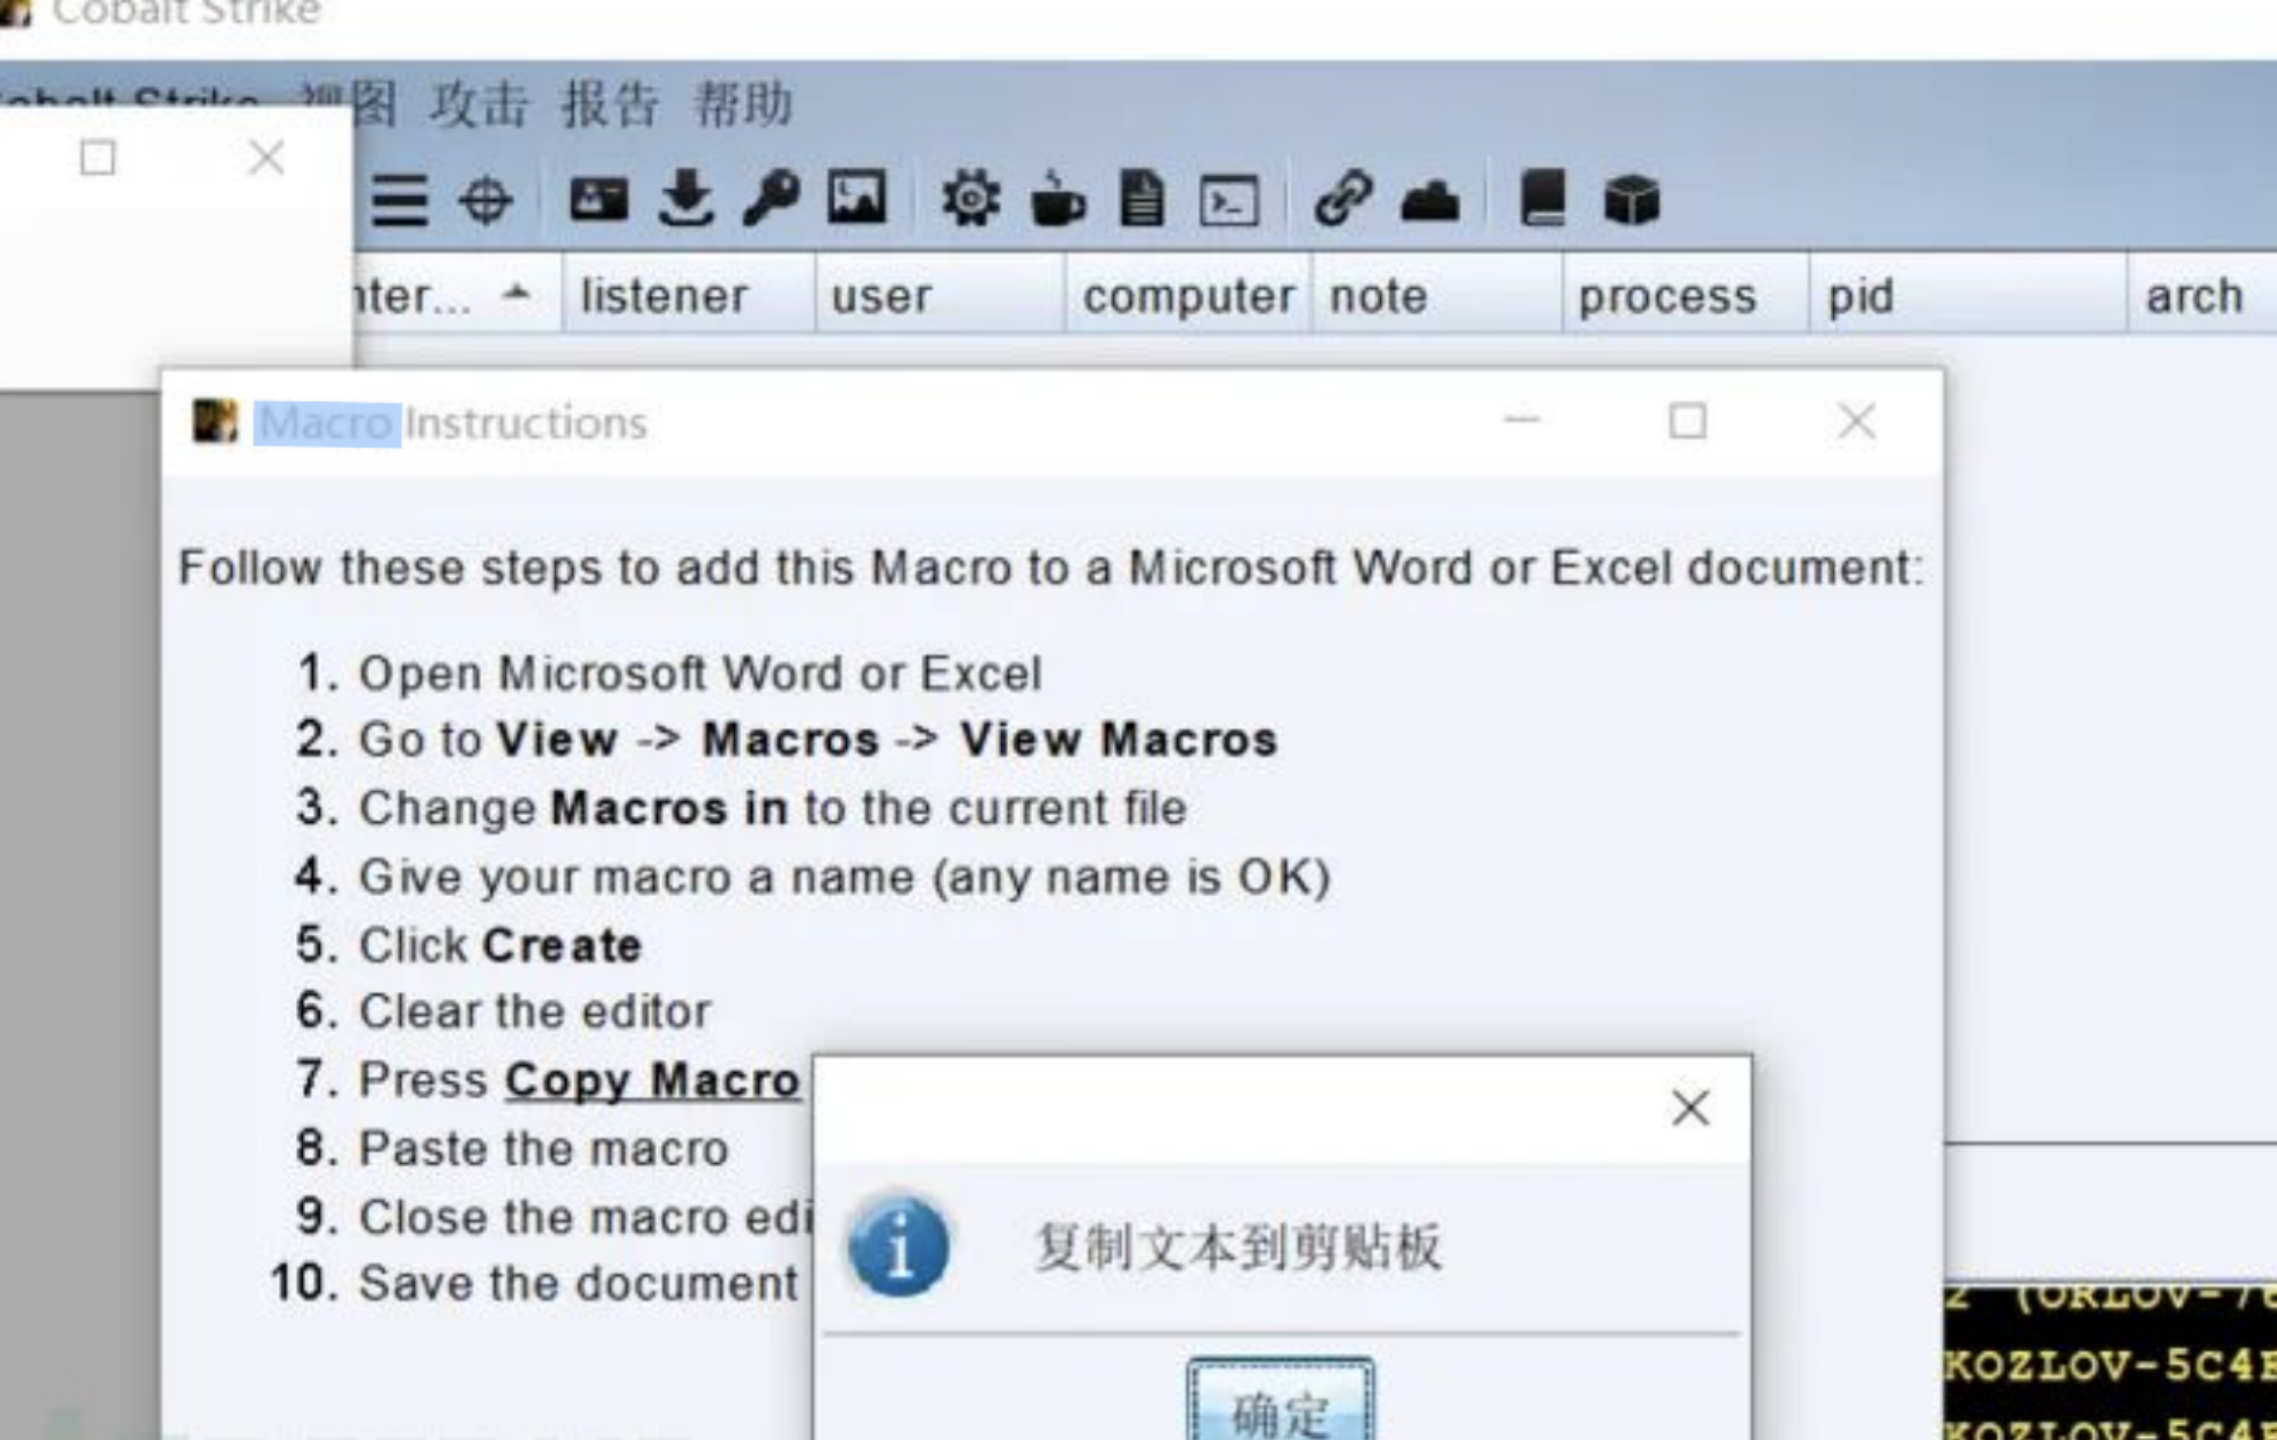Click the 'Give your macro a name' step

click(x=845, y=877)
